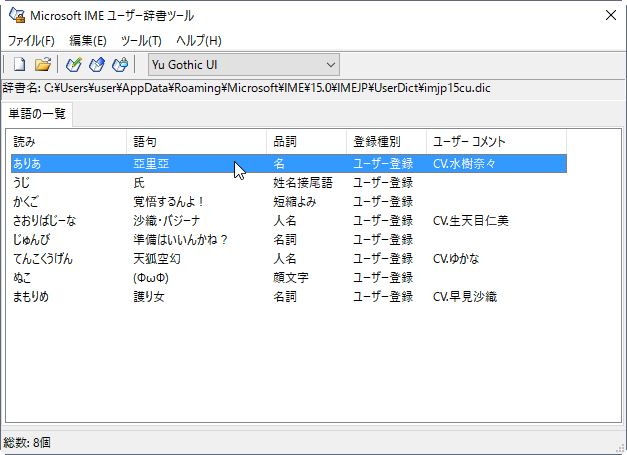Sort by the 登録種別 column header

[x=386, y=142]
